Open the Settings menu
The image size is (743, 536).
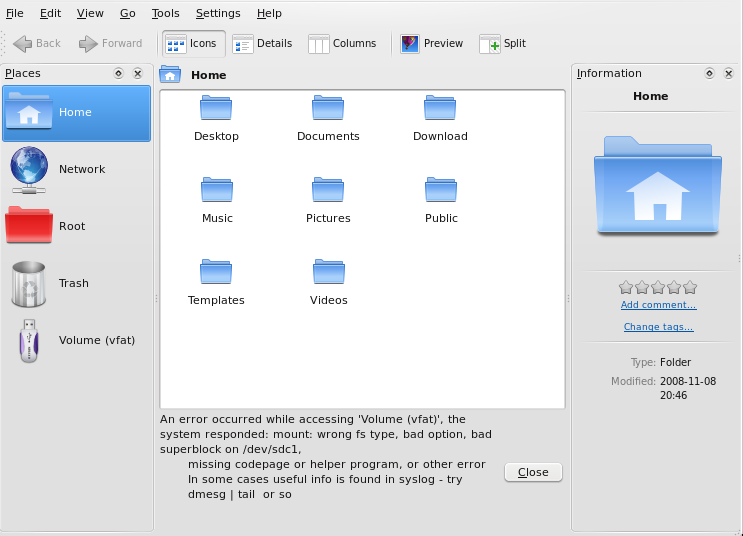[218, 14]
